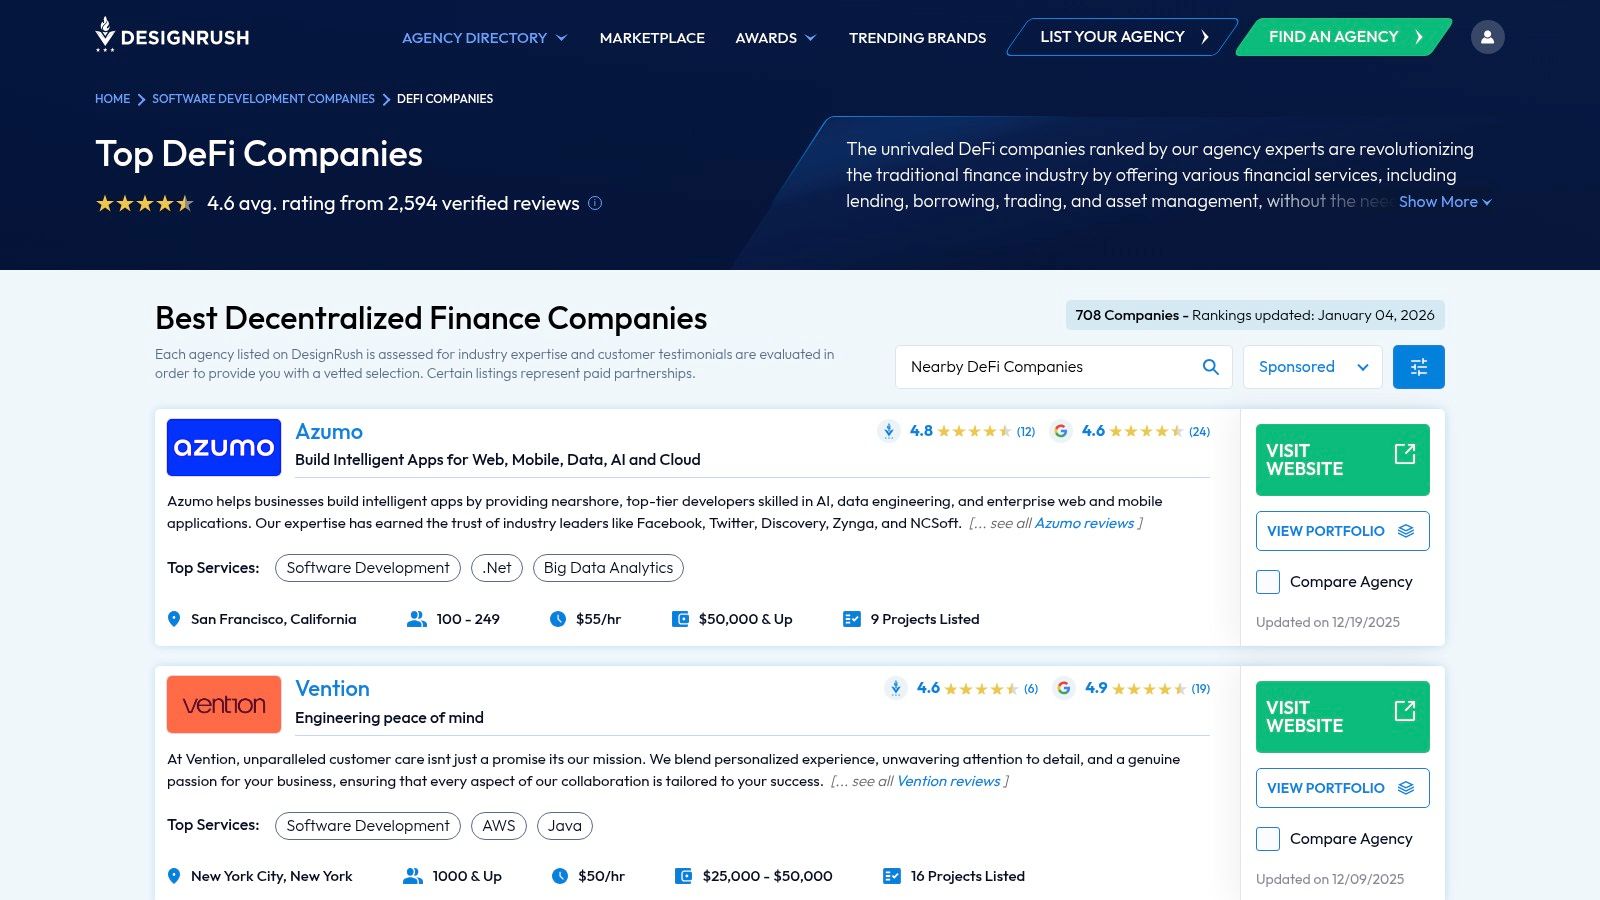Visit Azumo's website
The width and height of the screenshot is (1600, 900).
tap(1342, 460)
